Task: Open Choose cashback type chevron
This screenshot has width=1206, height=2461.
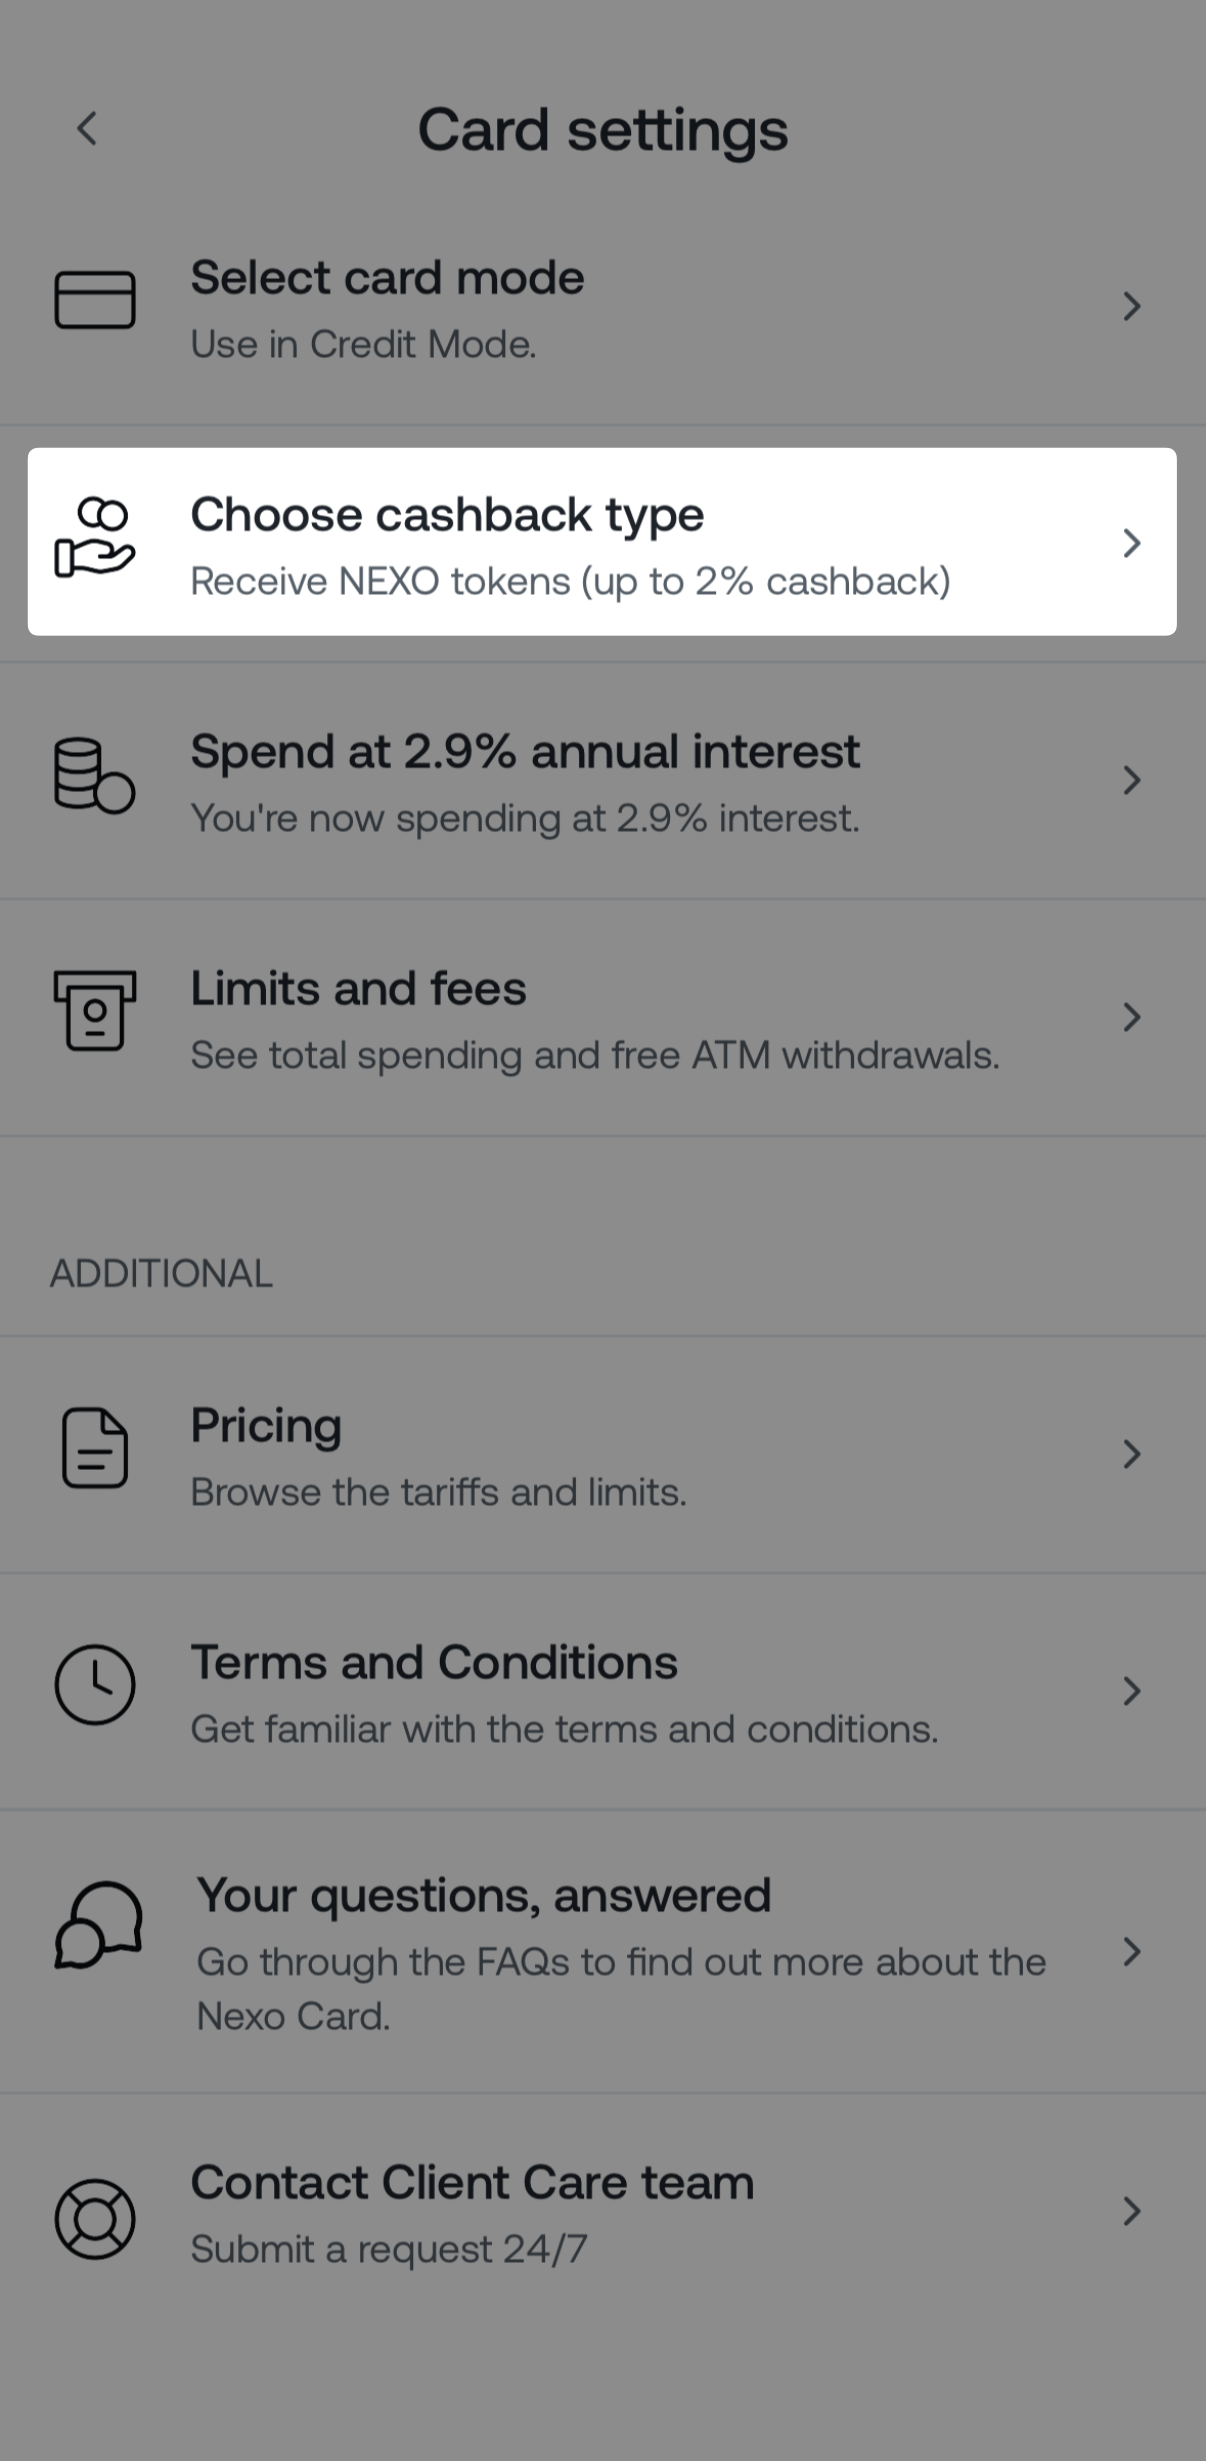Action: [1131, 543]
